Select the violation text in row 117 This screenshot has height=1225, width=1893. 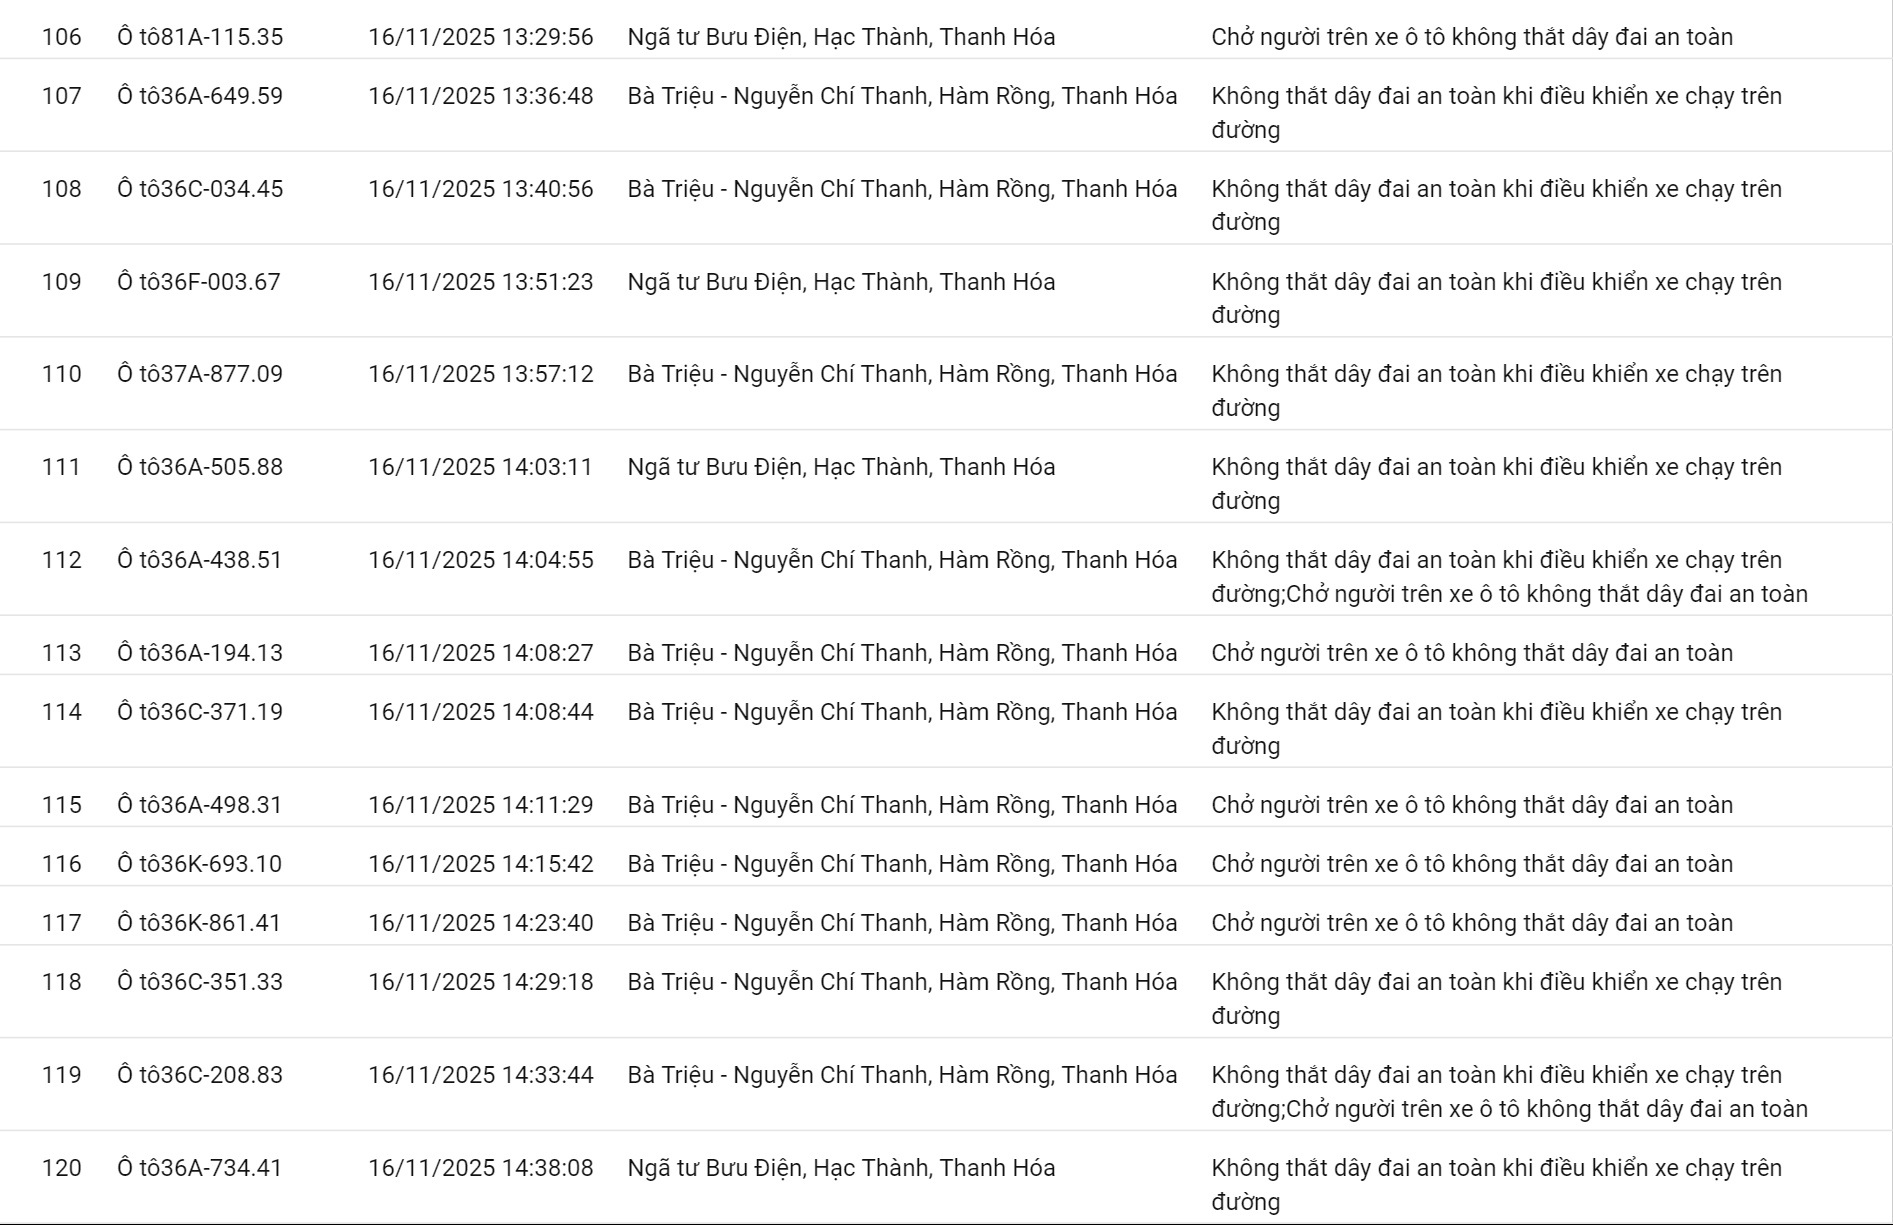[1472, 923]
